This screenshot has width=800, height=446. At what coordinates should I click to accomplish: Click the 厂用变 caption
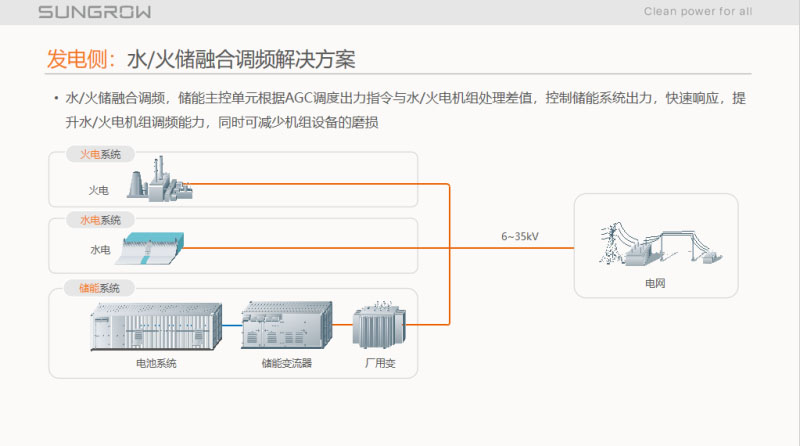click(x=380, y=363)
